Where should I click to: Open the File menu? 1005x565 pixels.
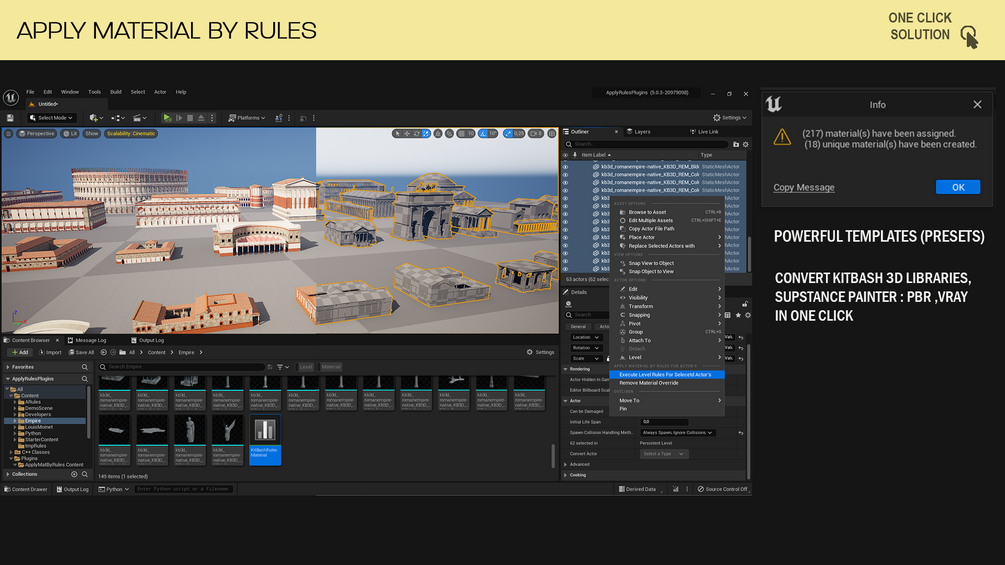click(x=30, y=92)
